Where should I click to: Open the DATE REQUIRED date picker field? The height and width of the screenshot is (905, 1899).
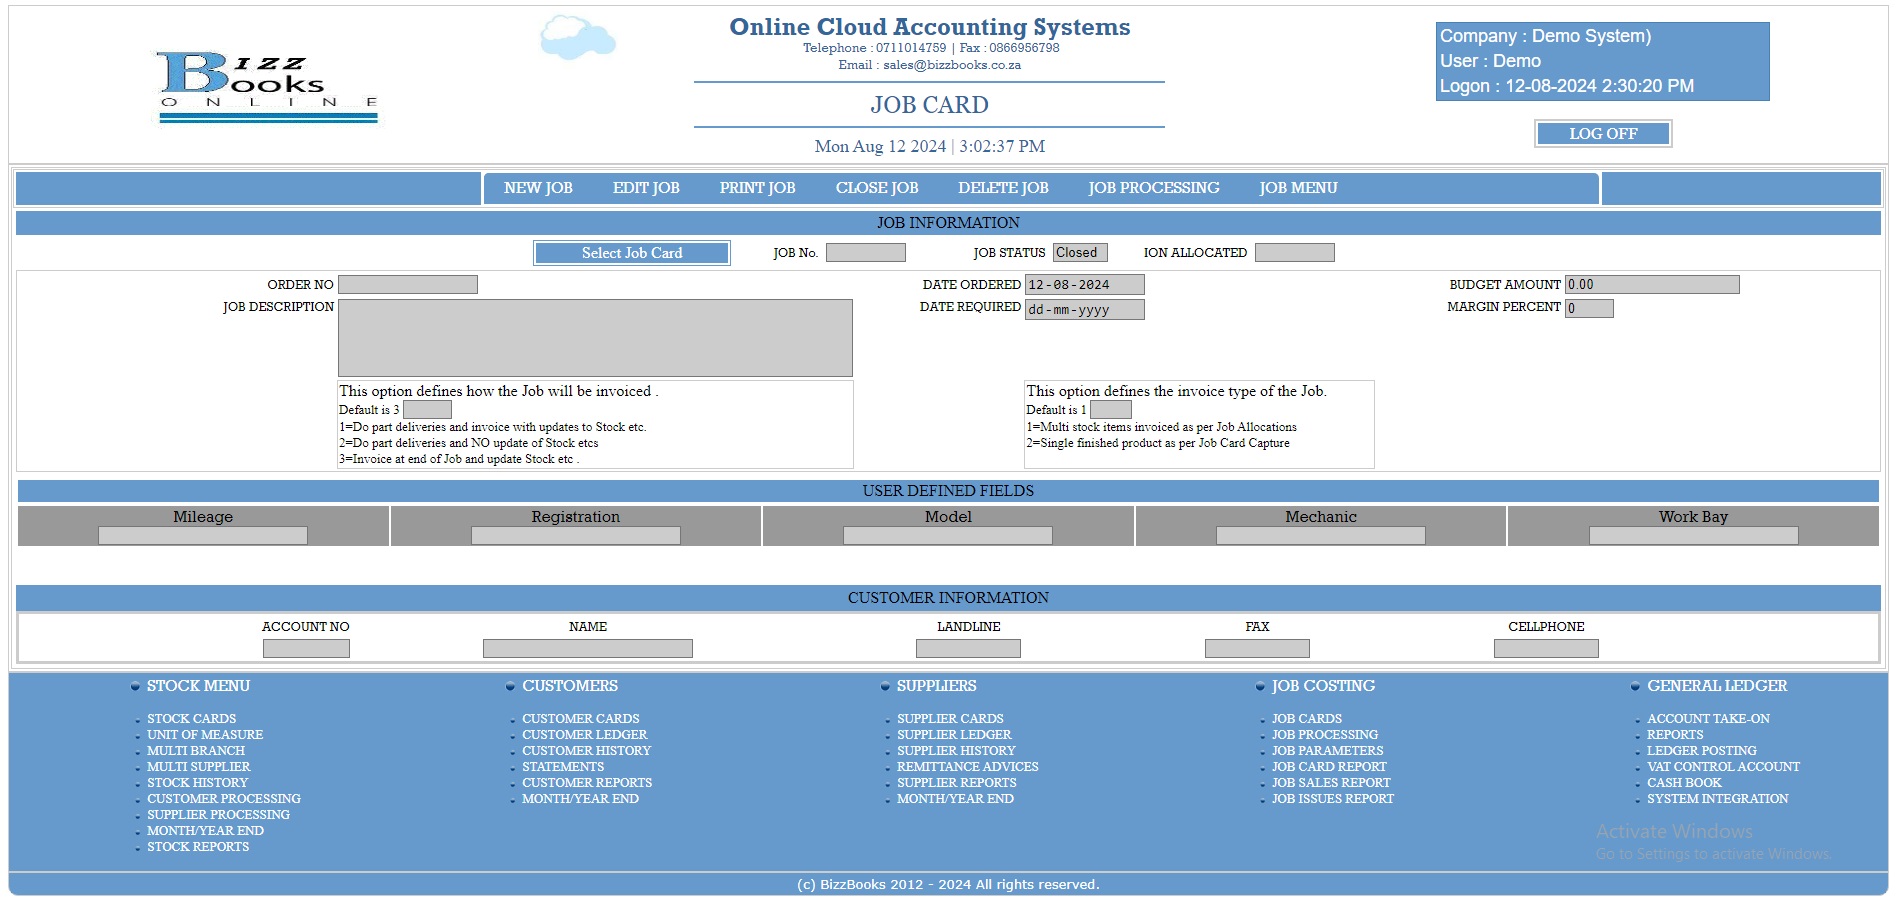1084,310
